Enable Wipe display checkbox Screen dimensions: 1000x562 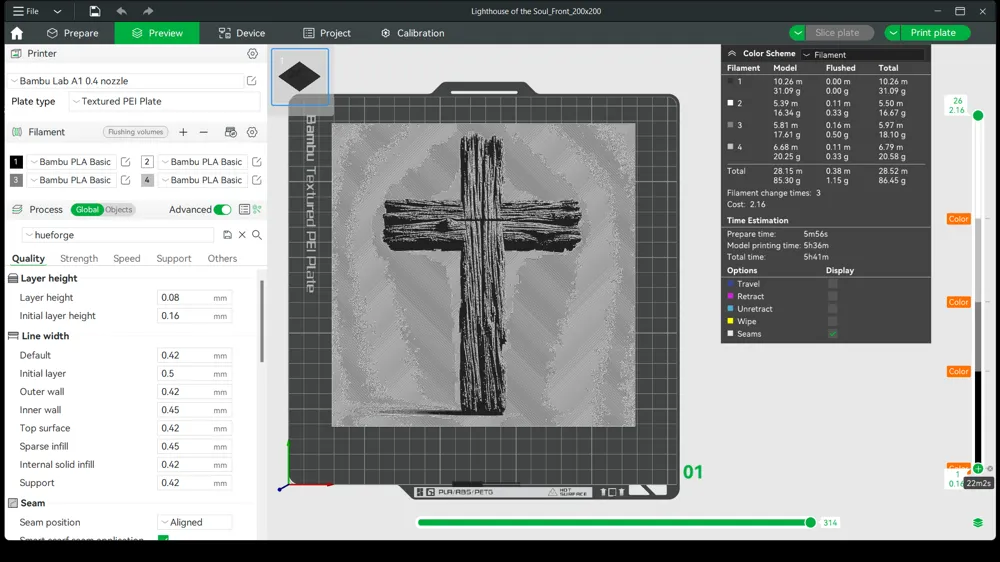832,322
